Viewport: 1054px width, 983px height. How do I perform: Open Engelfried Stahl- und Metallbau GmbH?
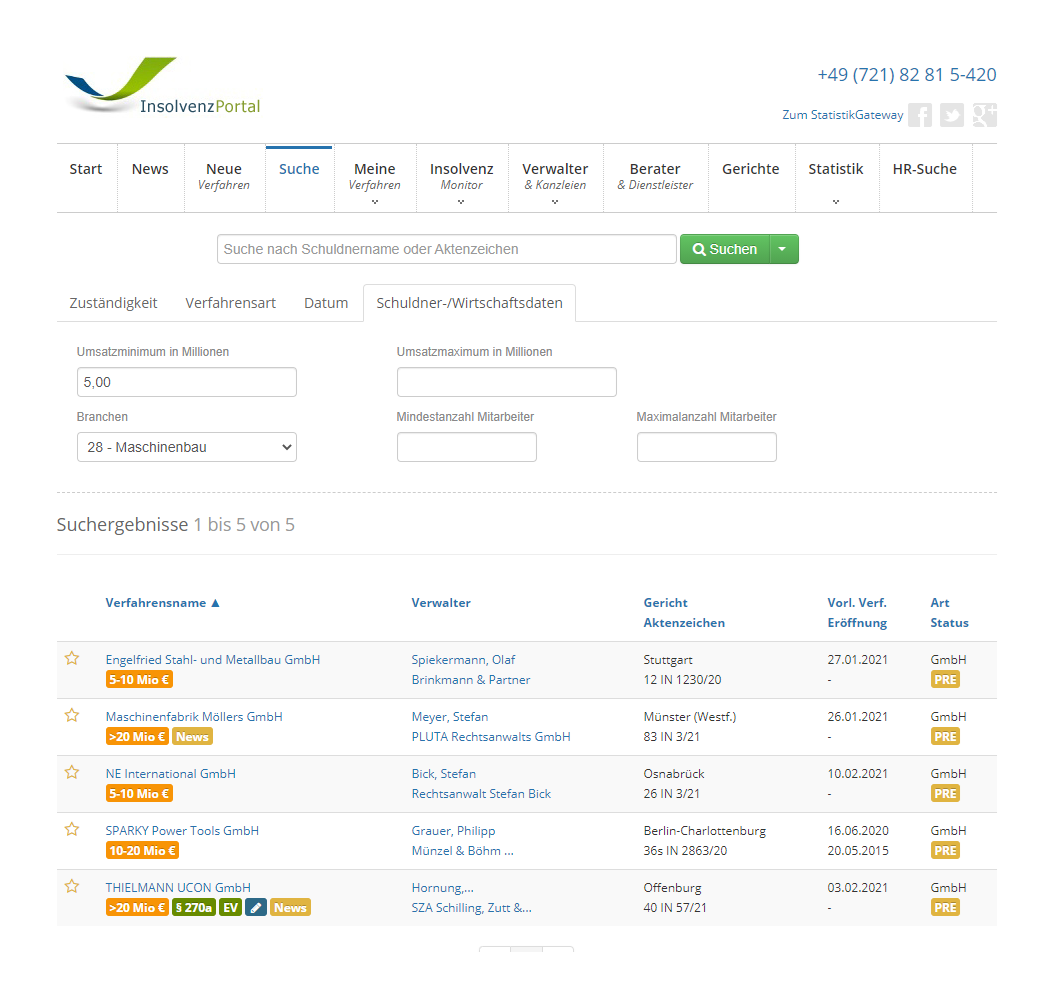(212, 660)
